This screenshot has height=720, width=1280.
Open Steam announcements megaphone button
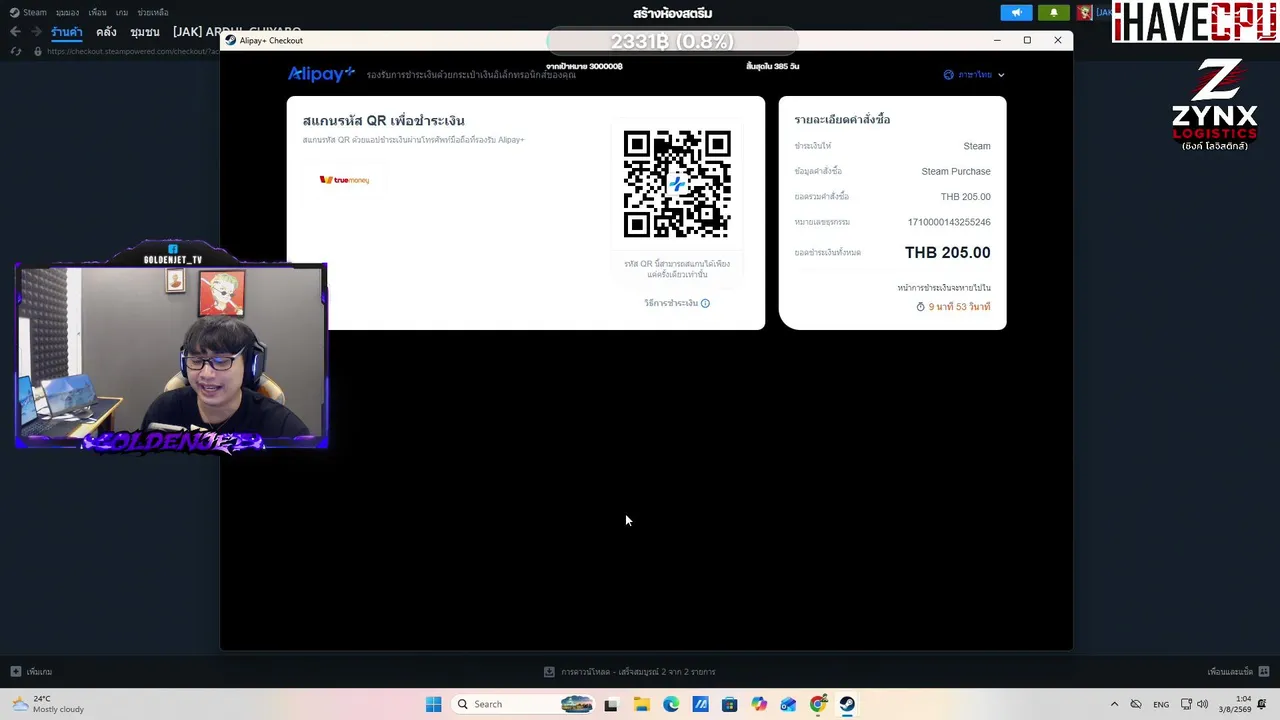[1016, 13]
